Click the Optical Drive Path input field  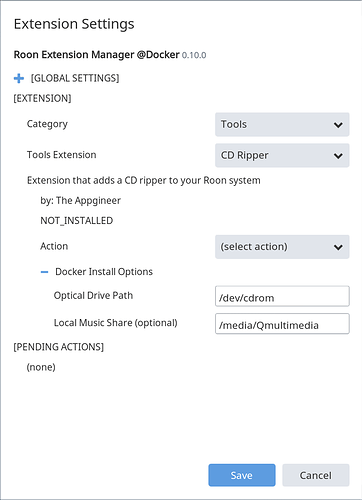coord(282,296)
